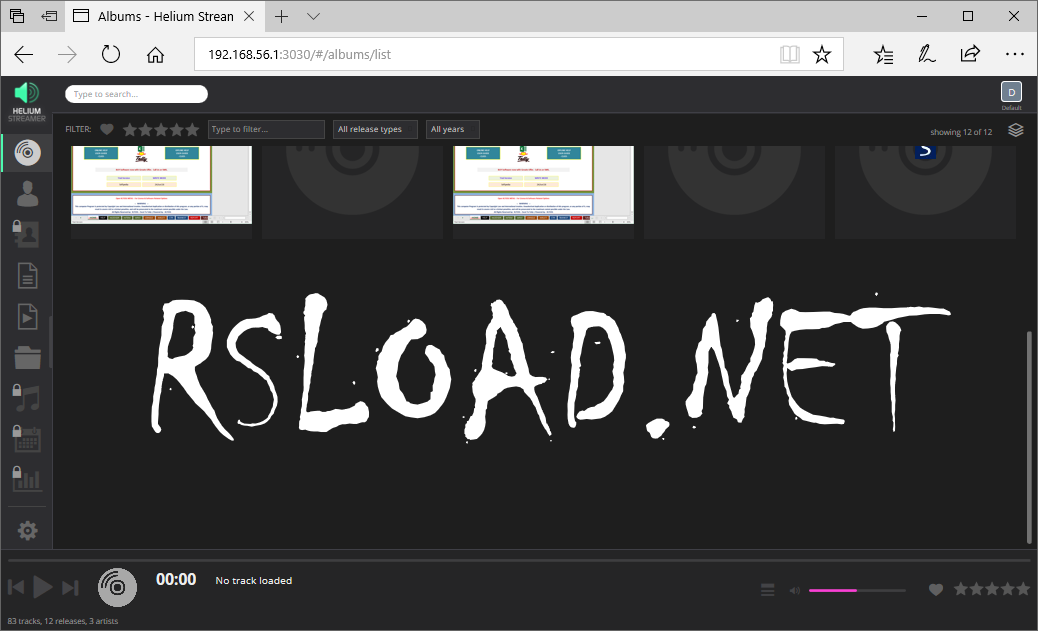The width and height of the screenshot is (1038, 631).
Task: Open the folders sidebar icon
Action: click(27, 358)
